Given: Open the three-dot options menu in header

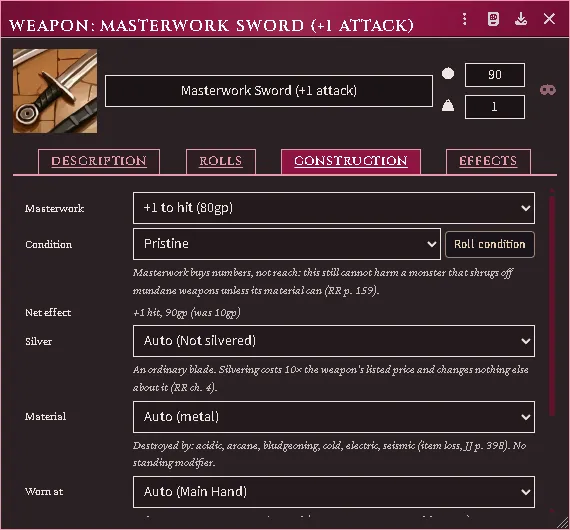Looking at the screenshot, I should [464, 19].
